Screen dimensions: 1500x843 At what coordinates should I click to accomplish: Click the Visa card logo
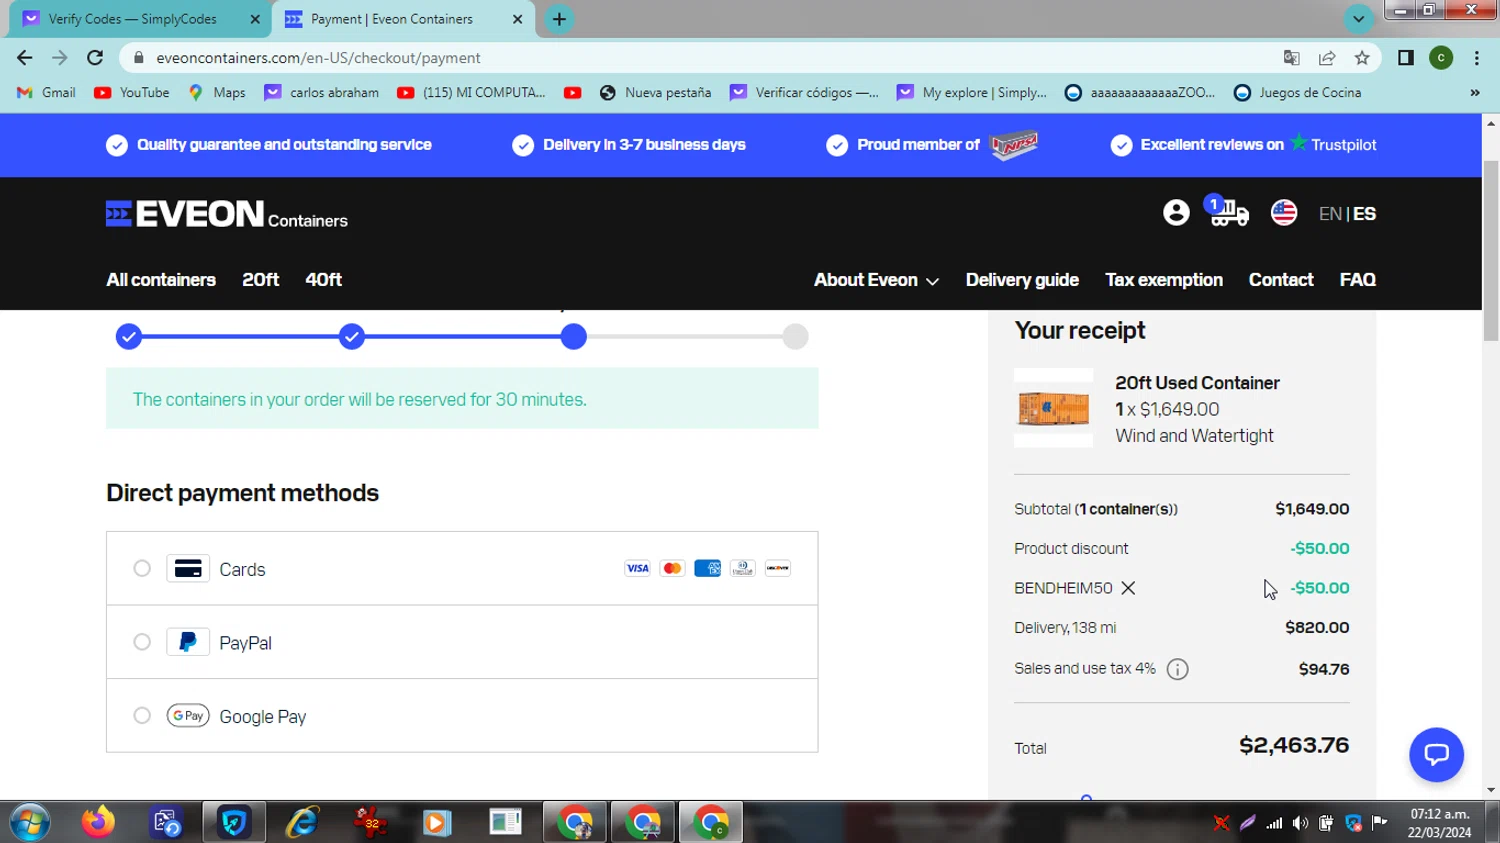(x=637, y=568)
